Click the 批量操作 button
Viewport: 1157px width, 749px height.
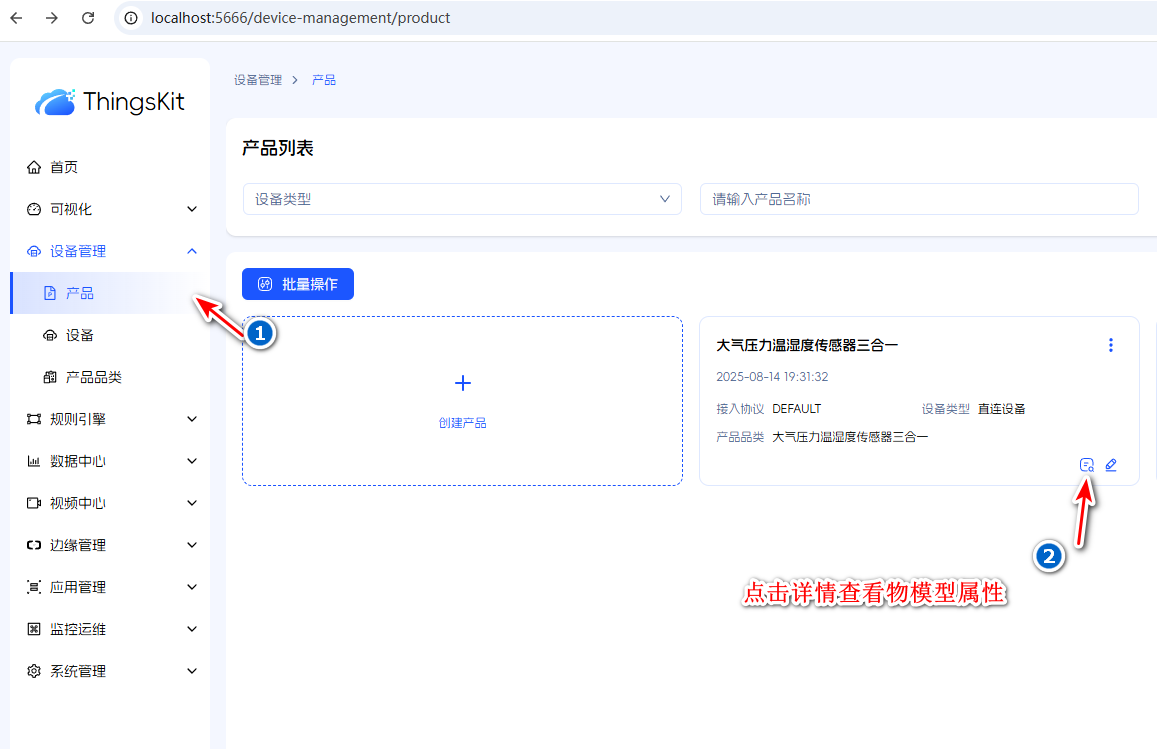298,284
